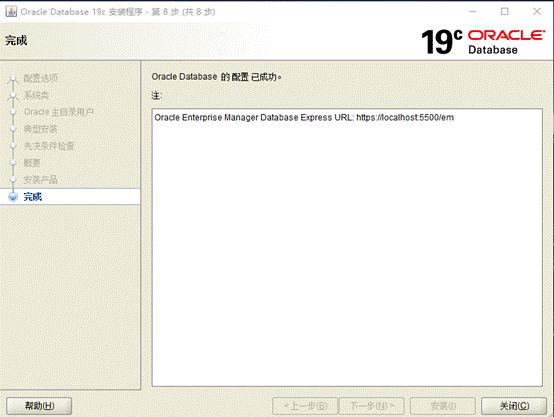Select the 概要 step

(x=32, y=163)
